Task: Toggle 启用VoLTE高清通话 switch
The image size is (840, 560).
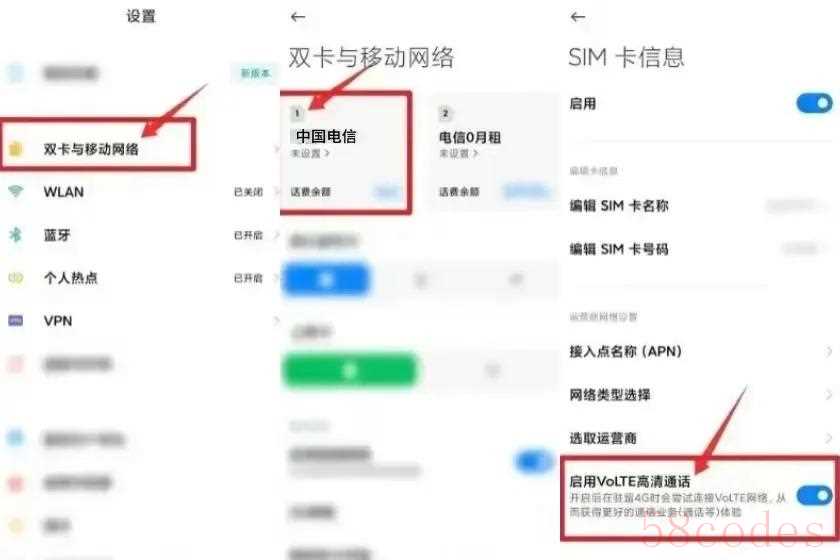Action: coord(814,496)
